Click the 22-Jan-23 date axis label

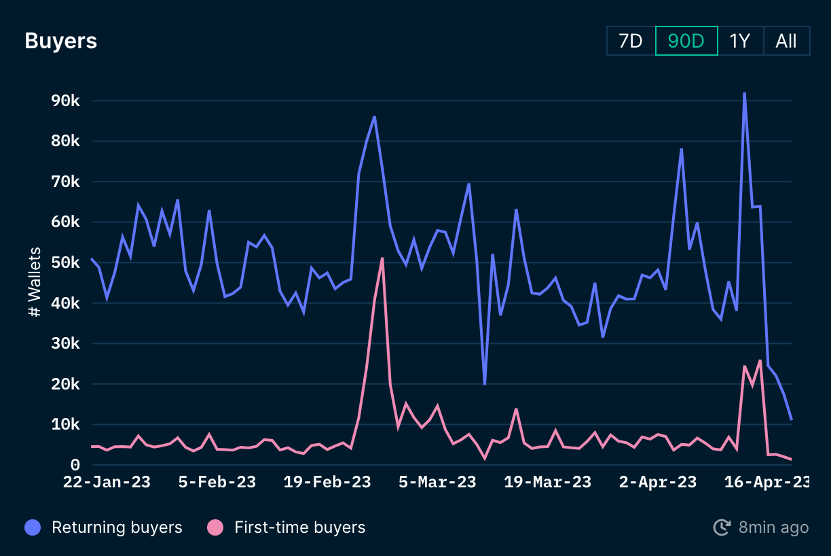click(x=106, y=482)
